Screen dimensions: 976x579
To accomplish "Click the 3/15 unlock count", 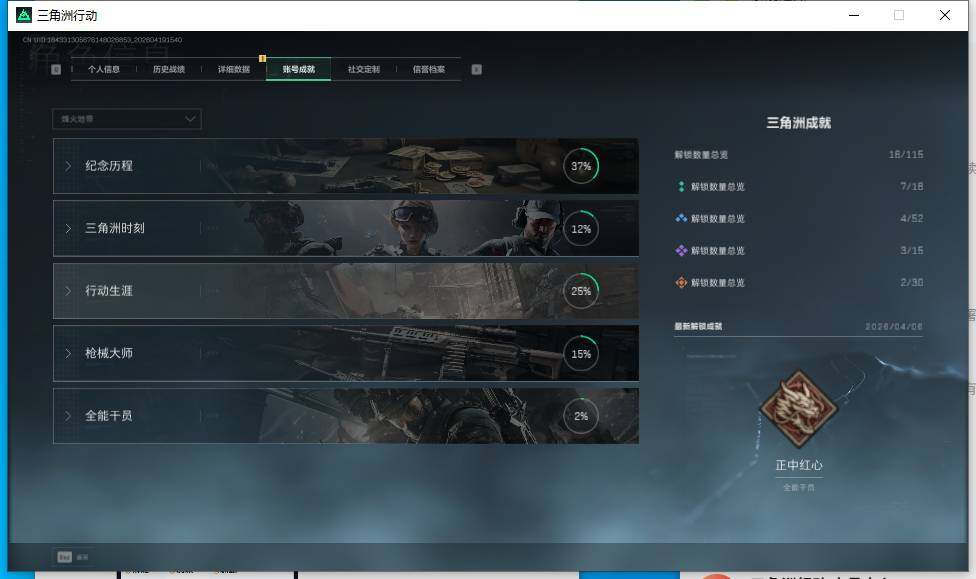I will pyautogui.click(x=911, y=250).
